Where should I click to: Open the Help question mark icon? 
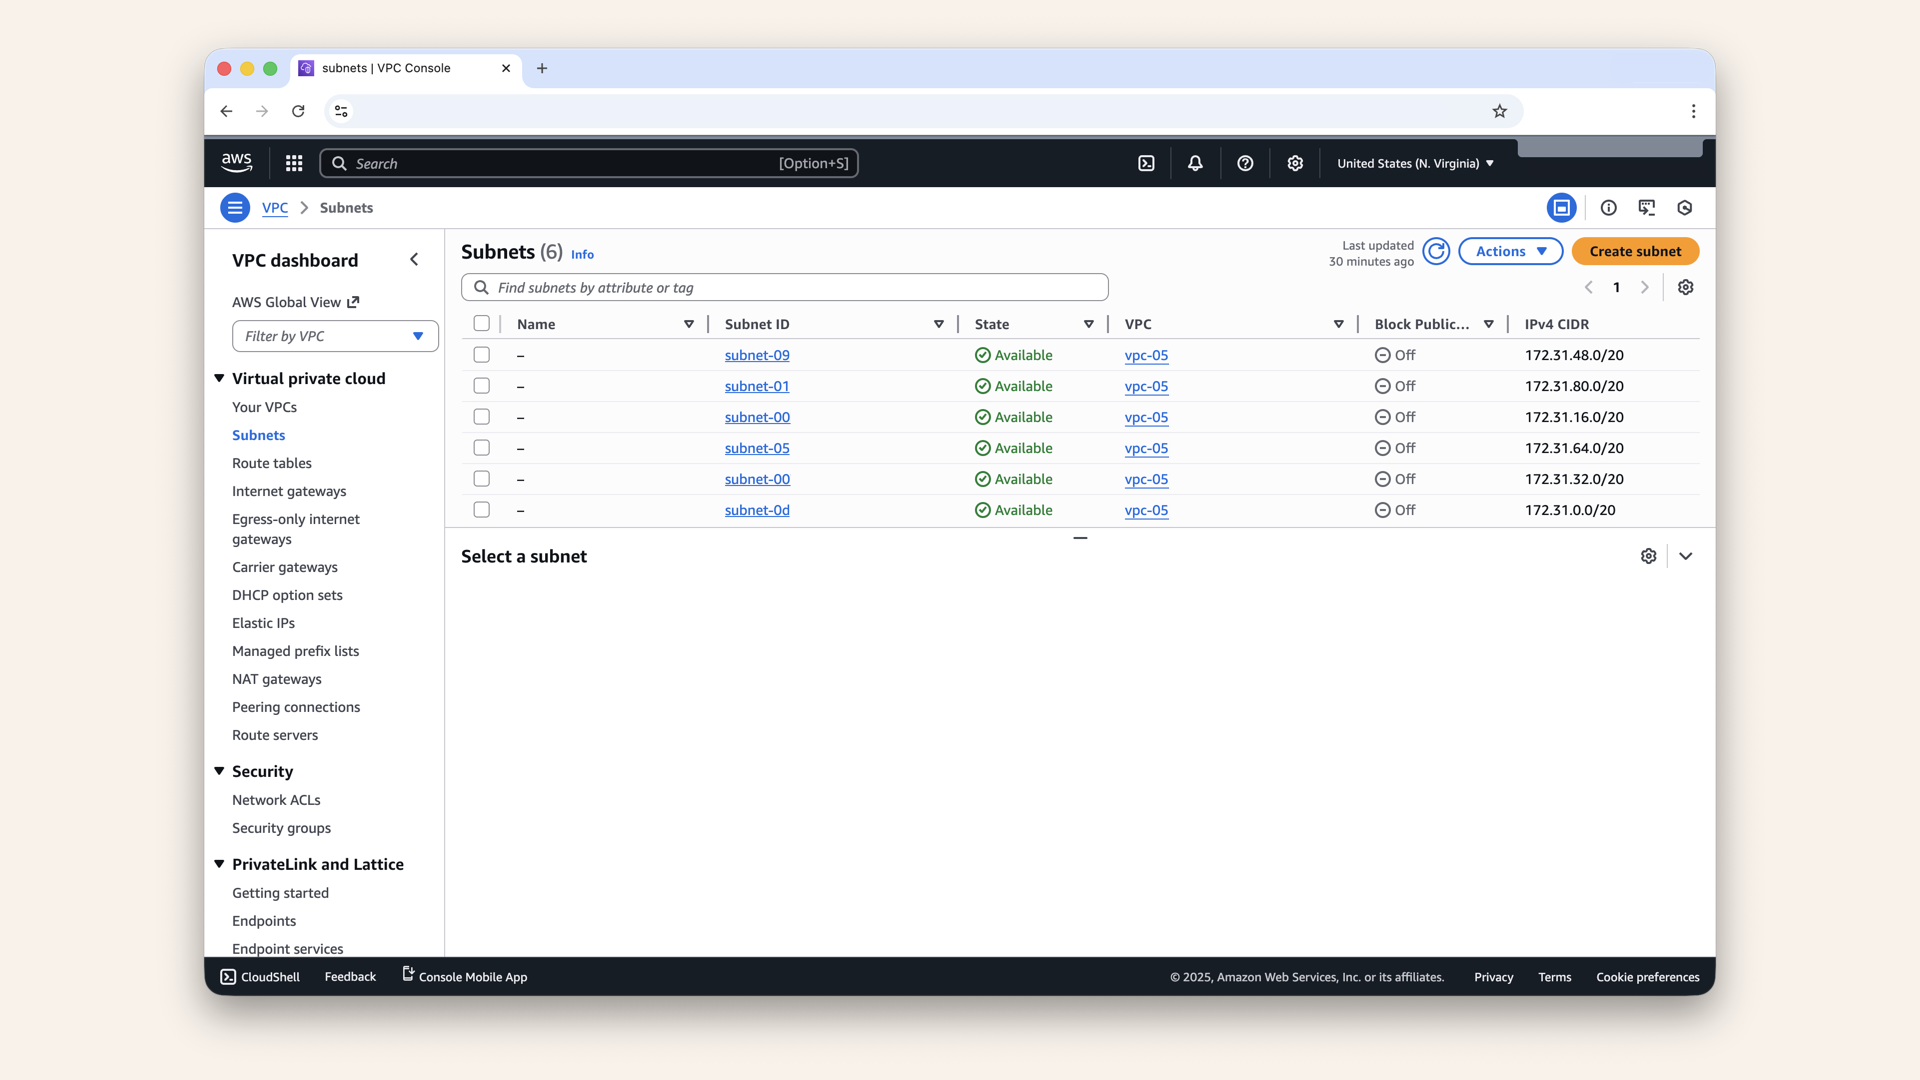pyautogui.click(x=1245, y=163)
